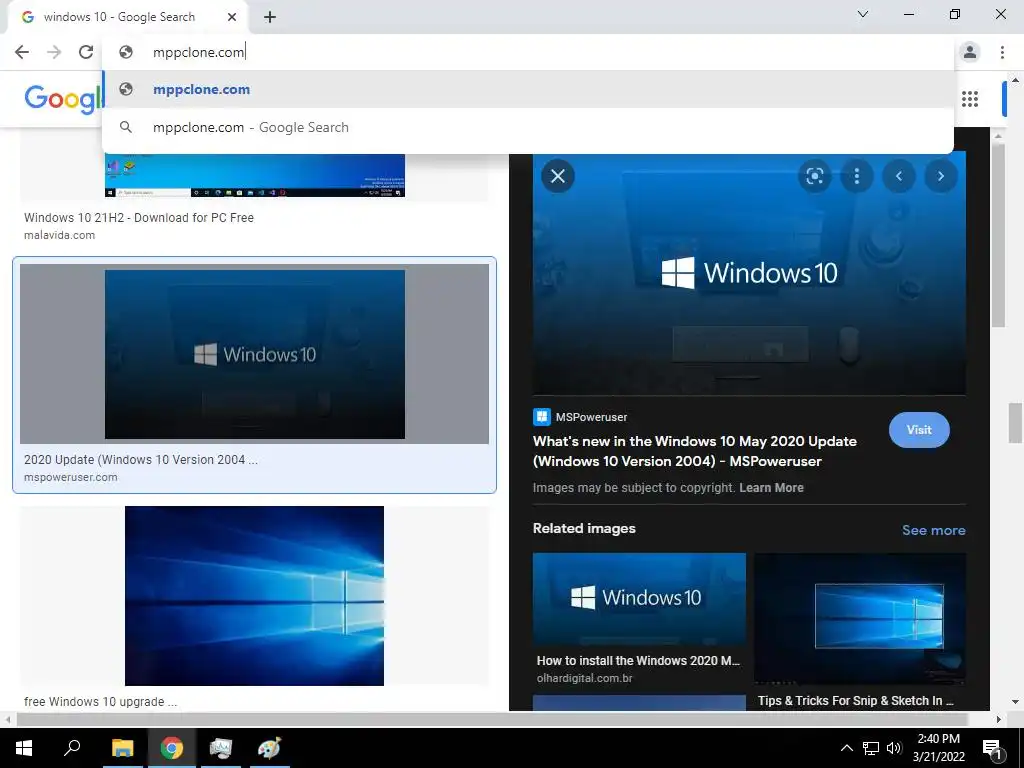Open the Paint app on taskbar

click(x=269, y=748)
